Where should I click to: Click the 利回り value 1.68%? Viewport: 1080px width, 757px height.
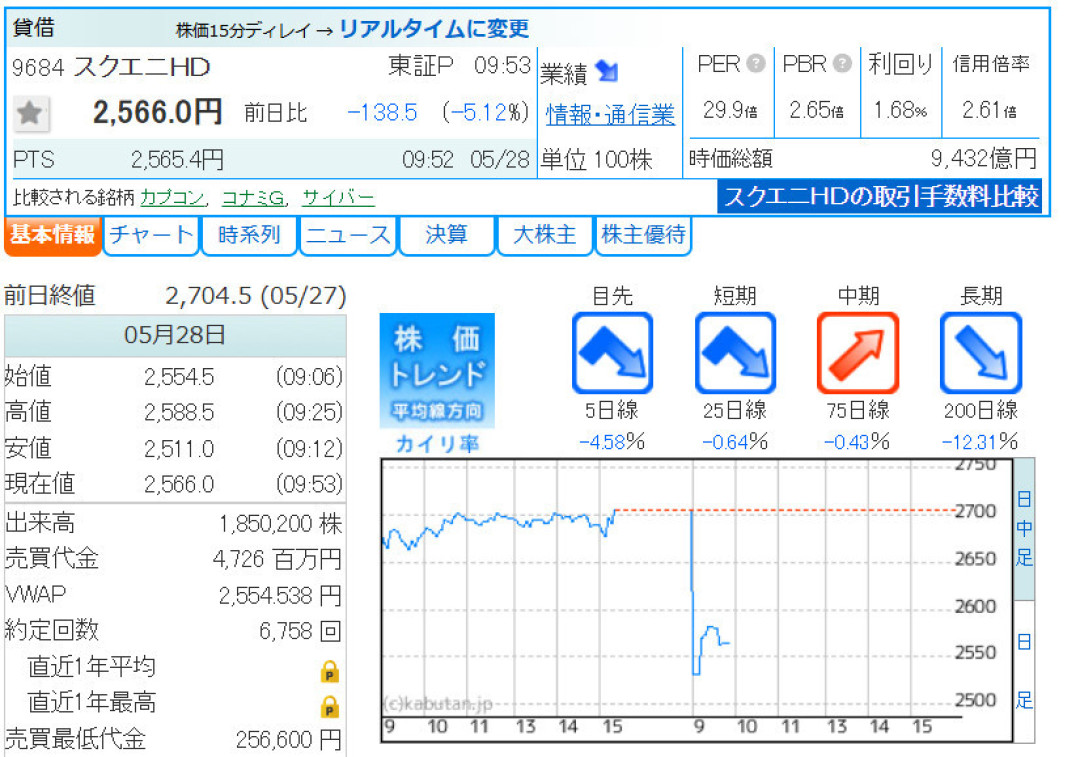coord(900,110)
